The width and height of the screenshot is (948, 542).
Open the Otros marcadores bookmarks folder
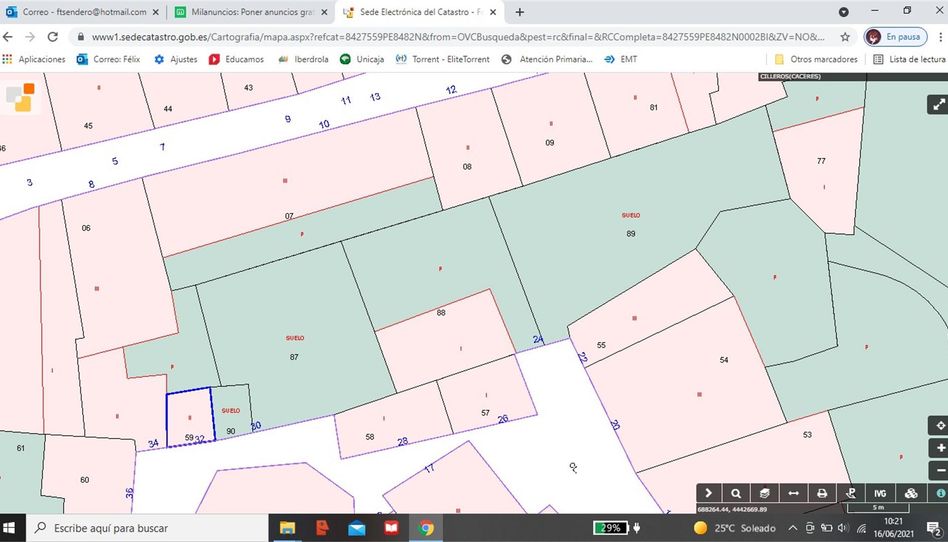815,59
